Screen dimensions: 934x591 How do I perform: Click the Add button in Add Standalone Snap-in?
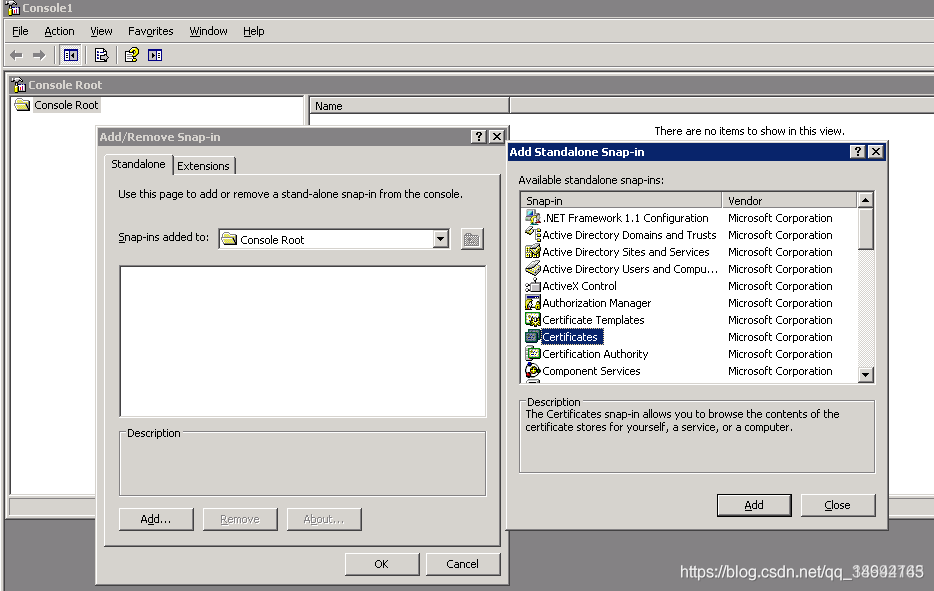tap(754, 505)
